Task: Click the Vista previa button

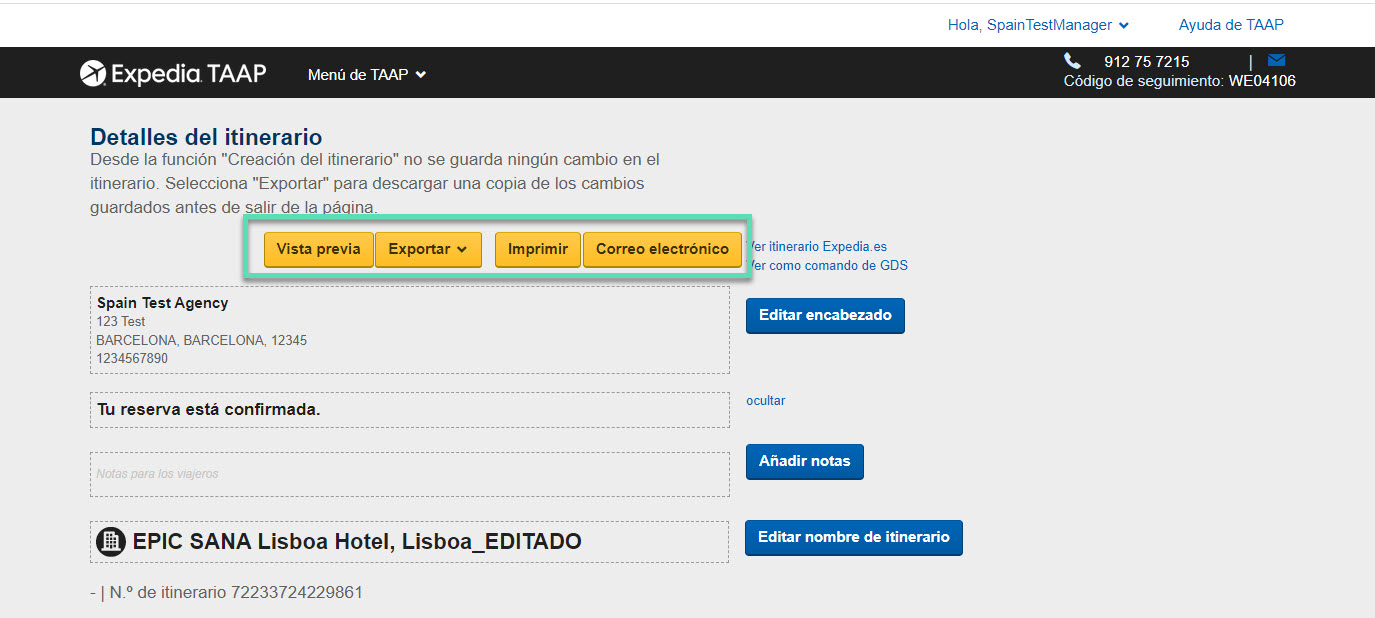Action: tap(318, 249)
